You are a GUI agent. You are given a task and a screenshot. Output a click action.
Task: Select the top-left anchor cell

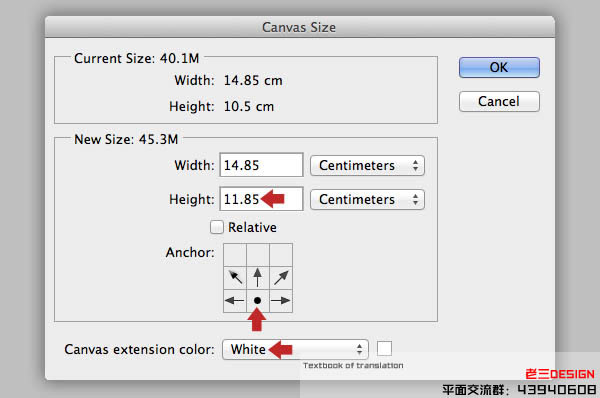(235, 255)
